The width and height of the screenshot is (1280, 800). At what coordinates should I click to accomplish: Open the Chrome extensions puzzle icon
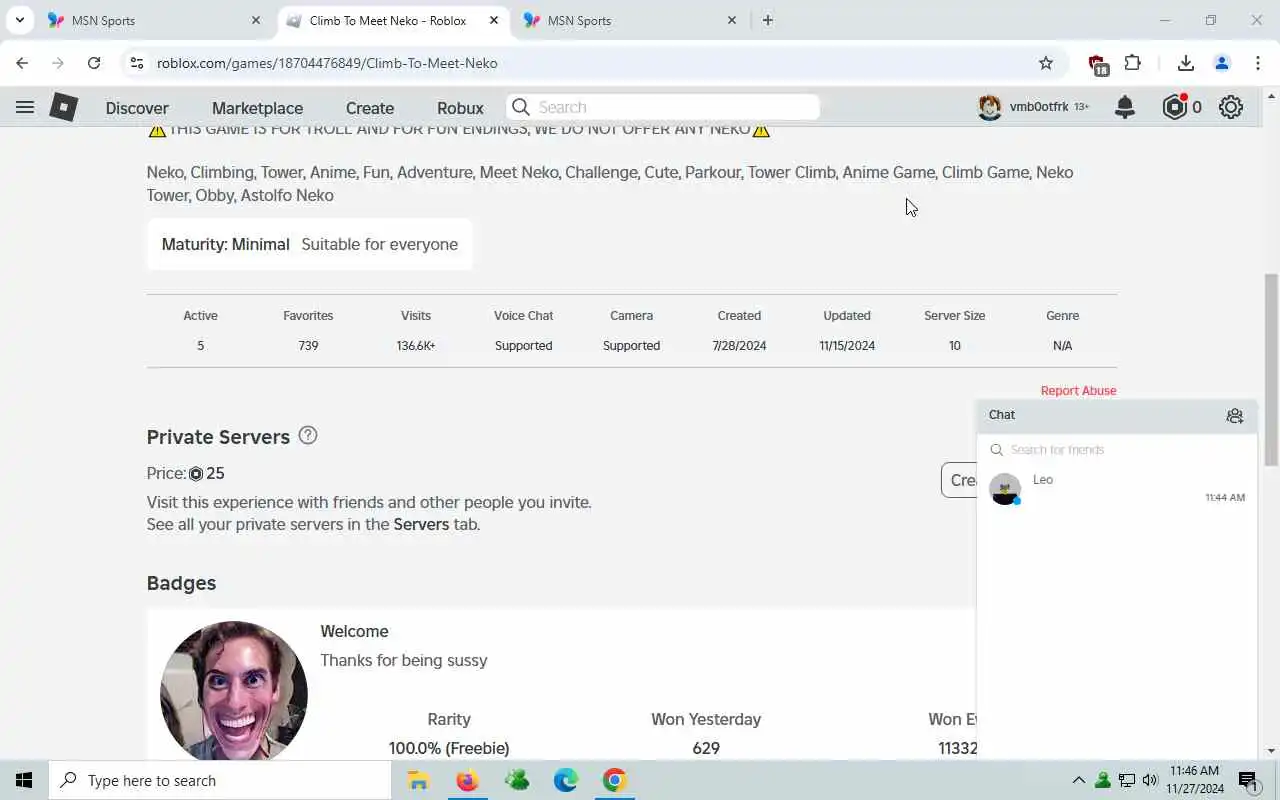tap(1132, 63)
